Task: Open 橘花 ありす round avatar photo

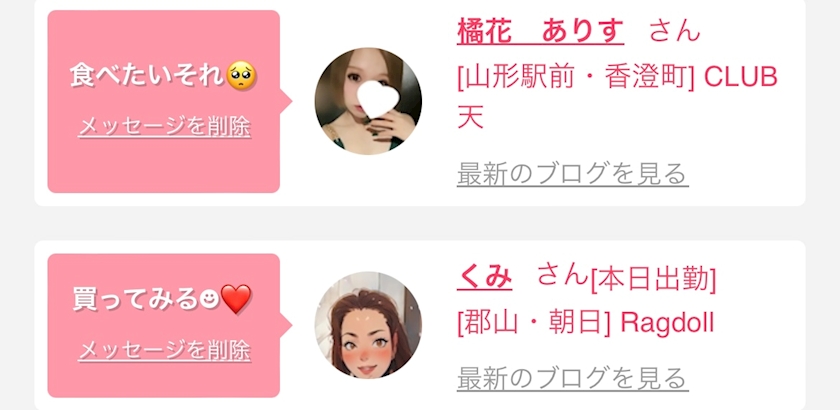Action: tap(368, 101)
